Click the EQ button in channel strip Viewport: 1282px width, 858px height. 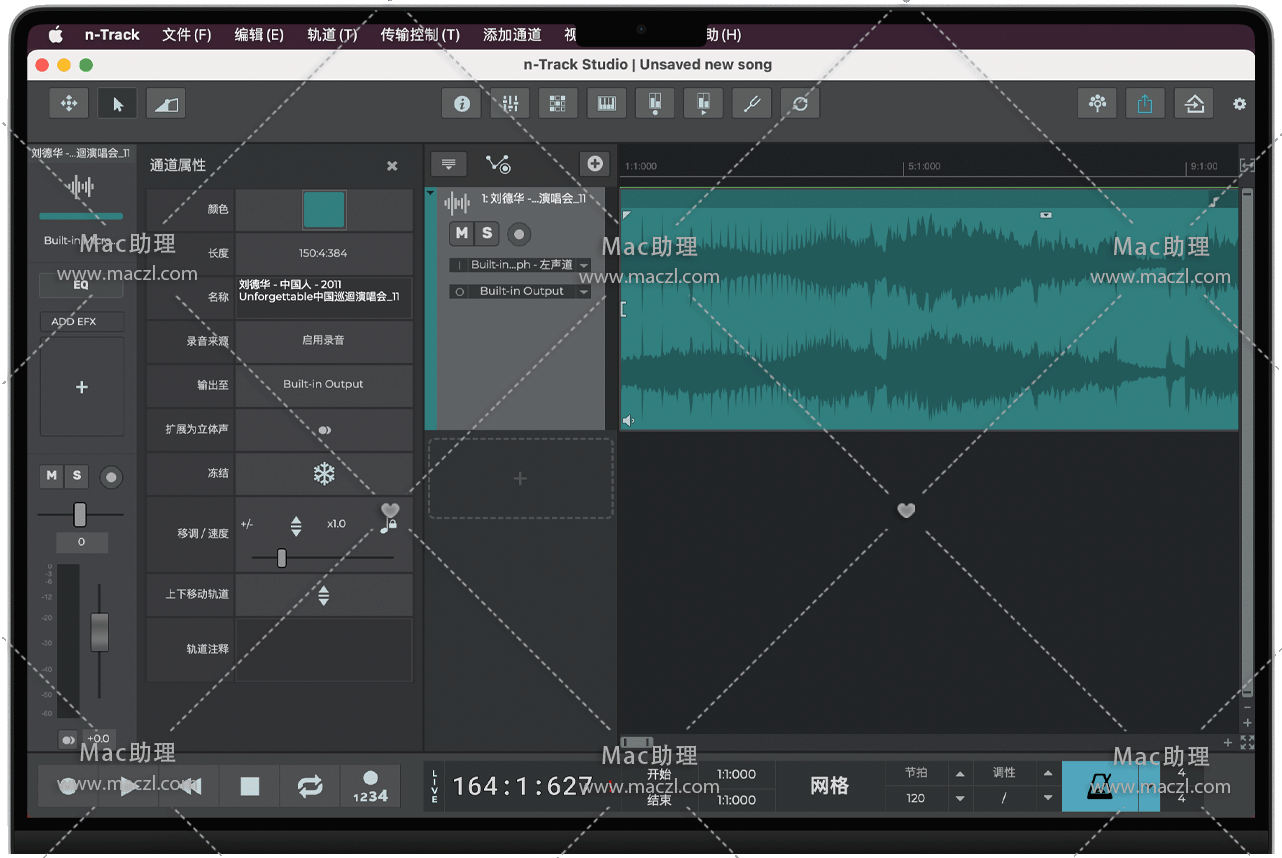click(x=81, y=285)
